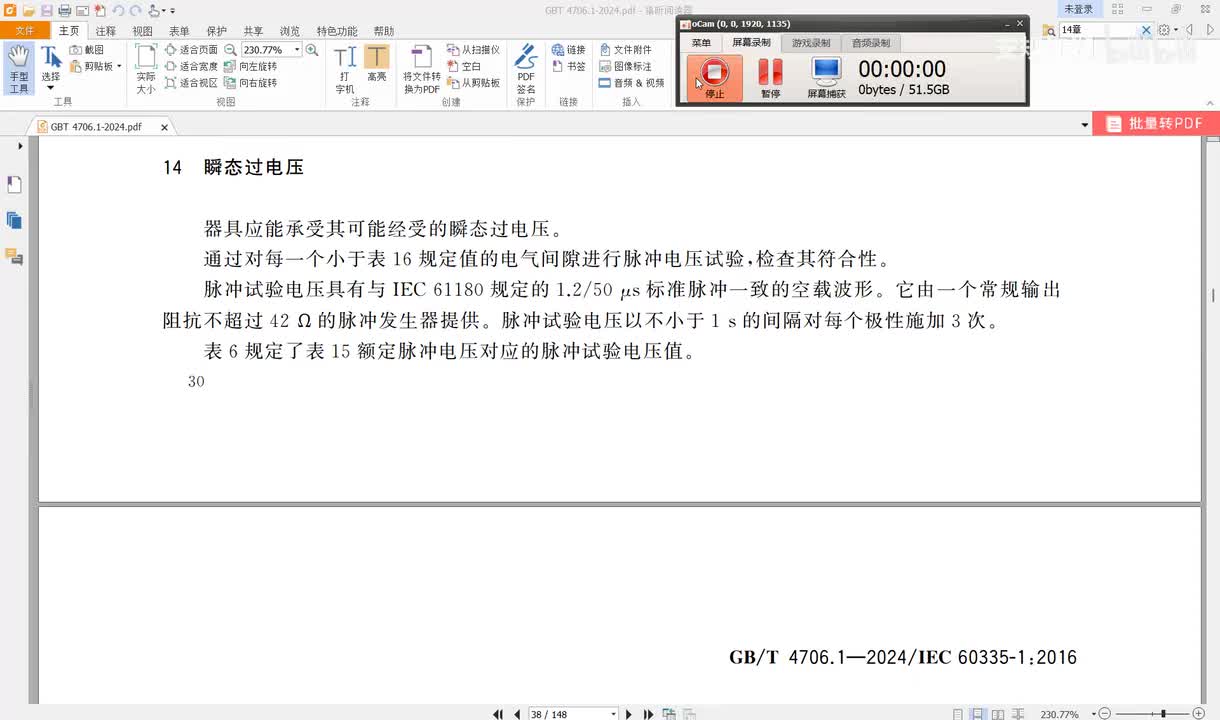Insert Audio & Video (音频 & 视频)
The width and height of the screenshot is (1220, 720).
[x=631, y=83]
